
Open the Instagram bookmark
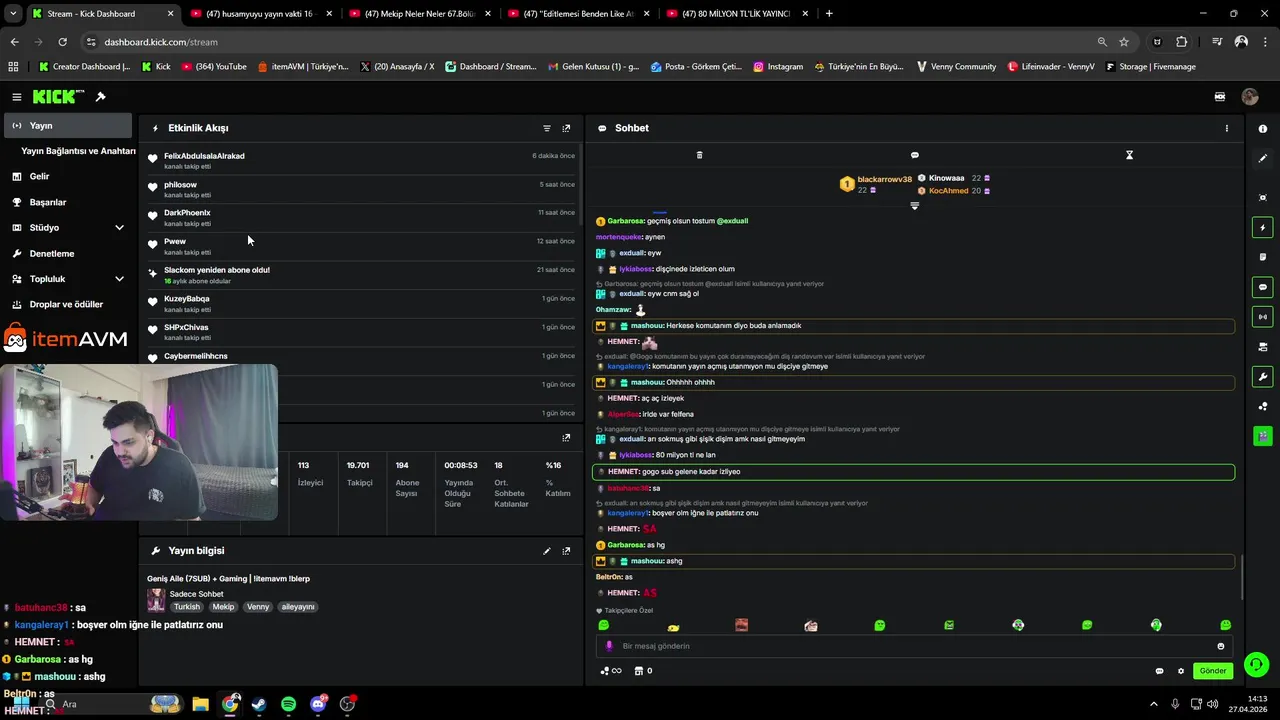pyautogui.click(x=778, y=67)
